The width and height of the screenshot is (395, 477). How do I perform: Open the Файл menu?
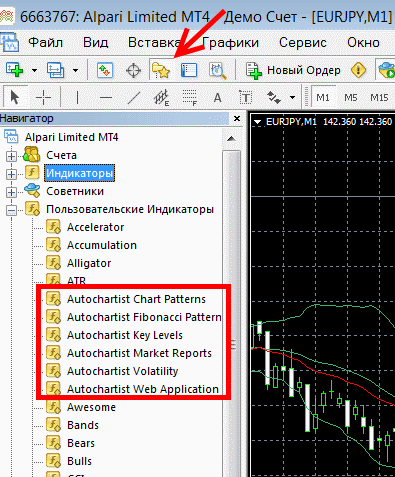[45, 43]
